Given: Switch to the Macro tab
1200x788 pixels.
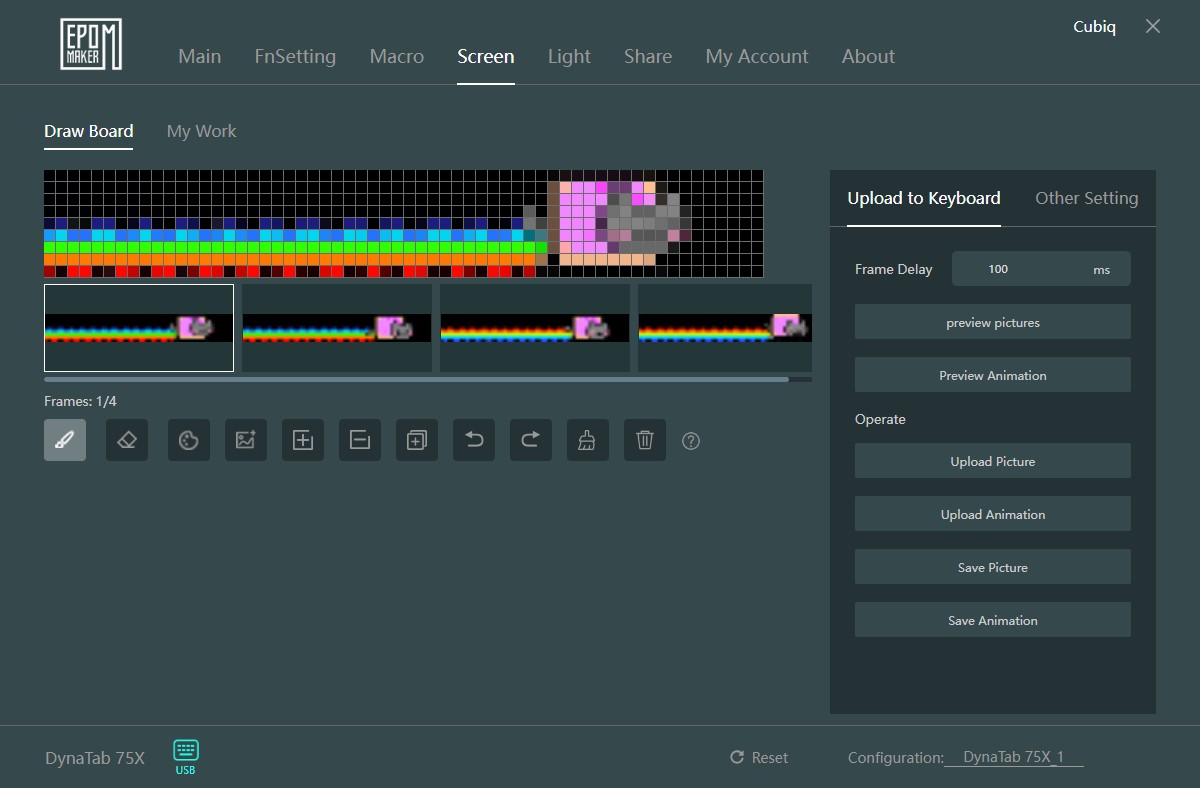Looking at the screenshot, I should [x=397, y=57].
